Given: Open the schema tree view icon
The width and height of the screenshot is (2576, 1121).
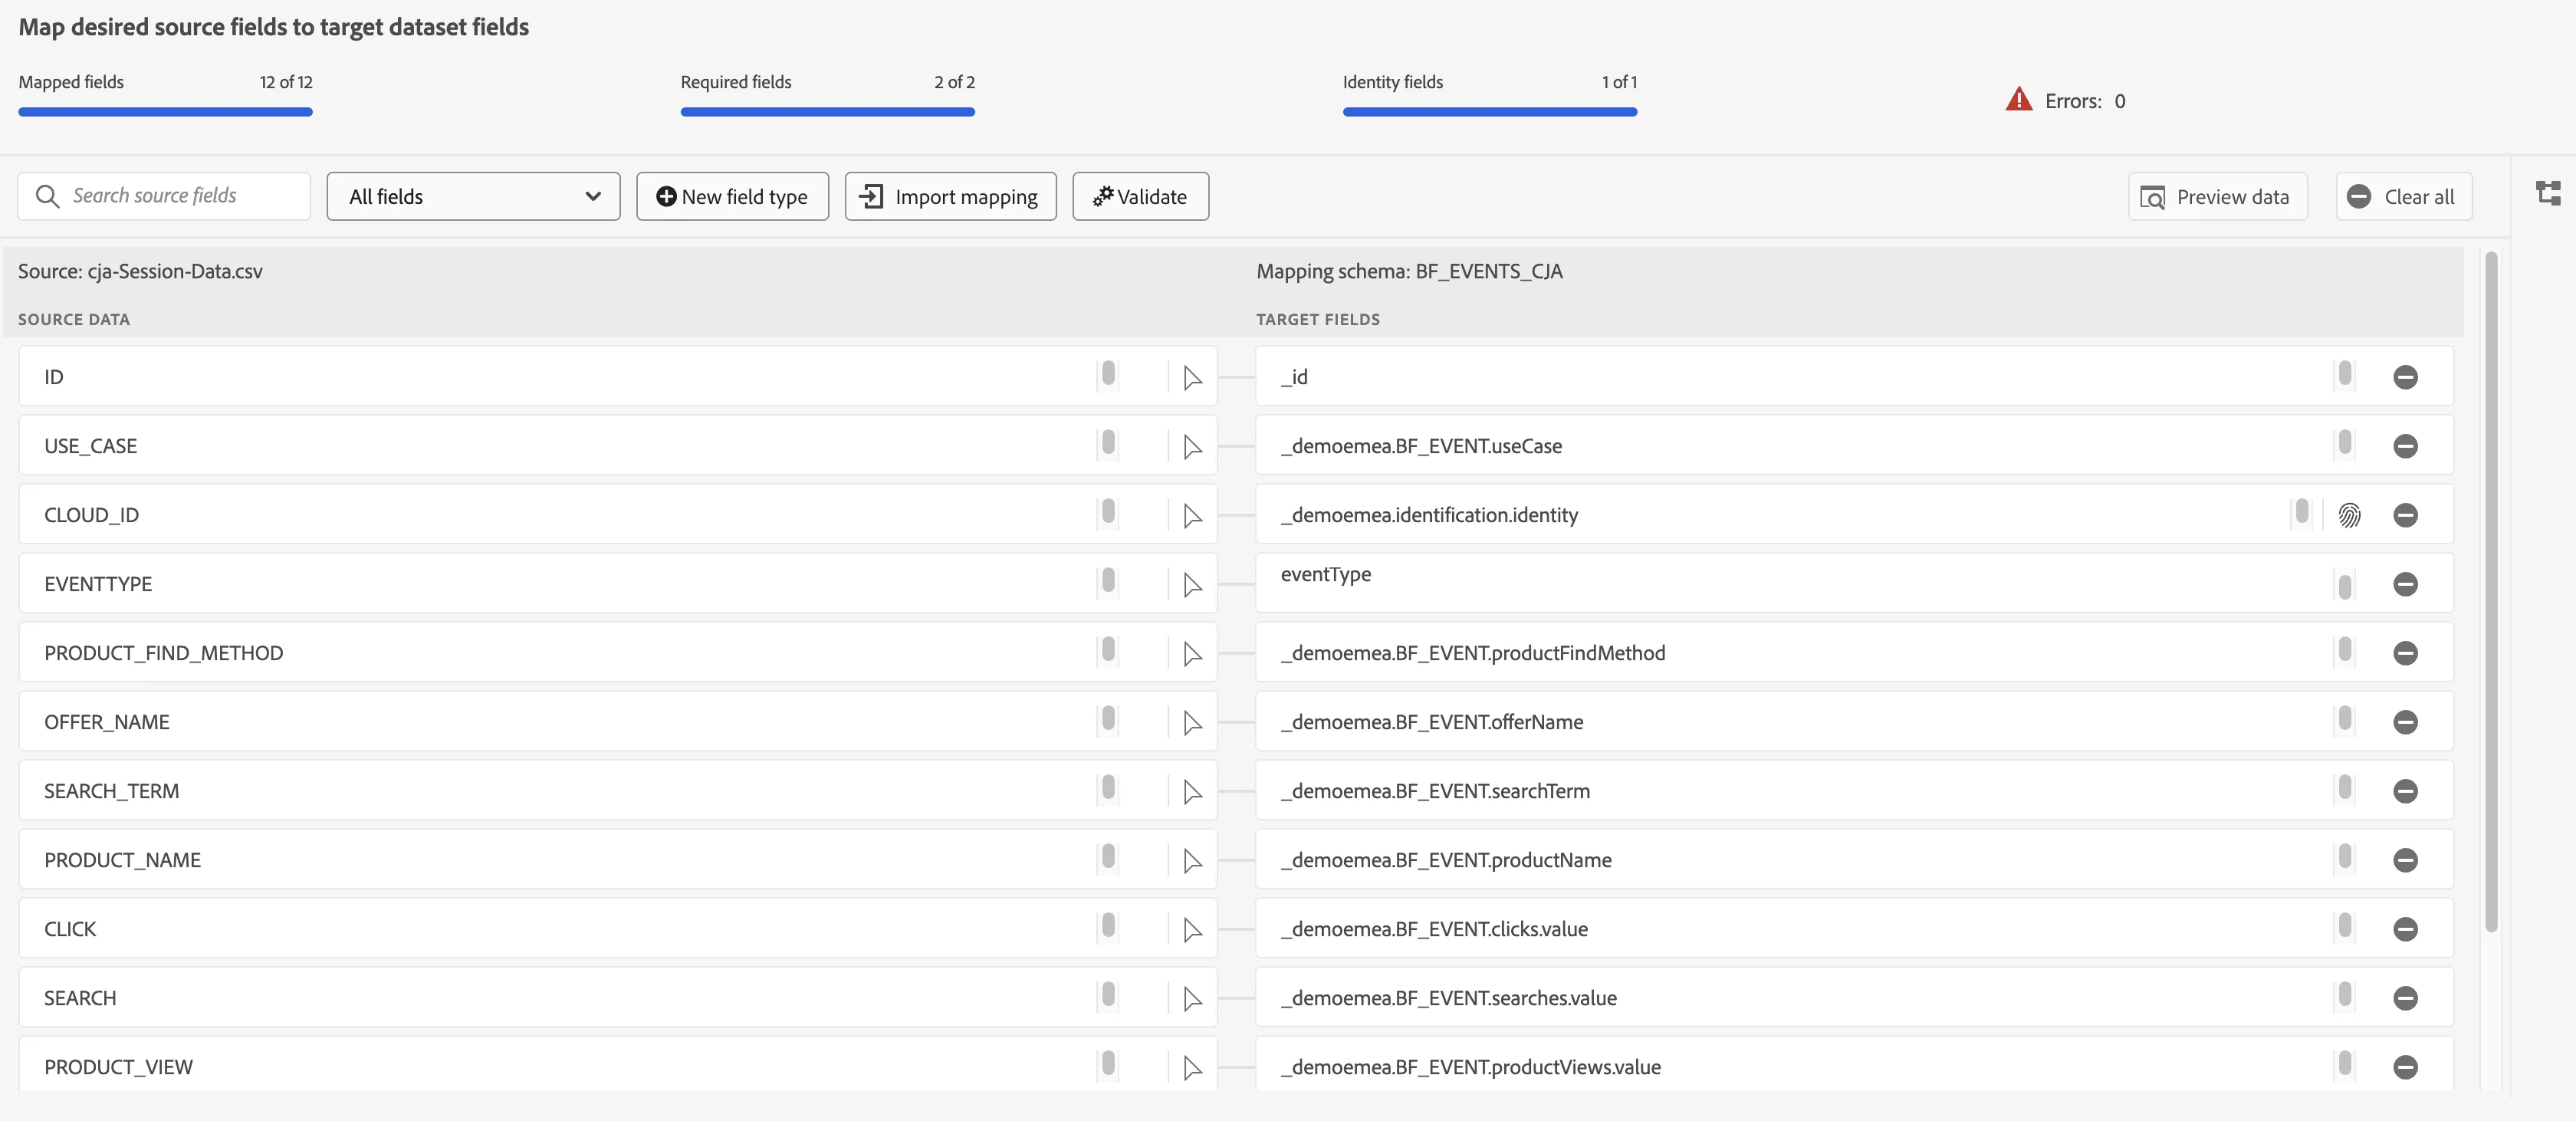Looking at the screenshot, I should (2548, 193).
